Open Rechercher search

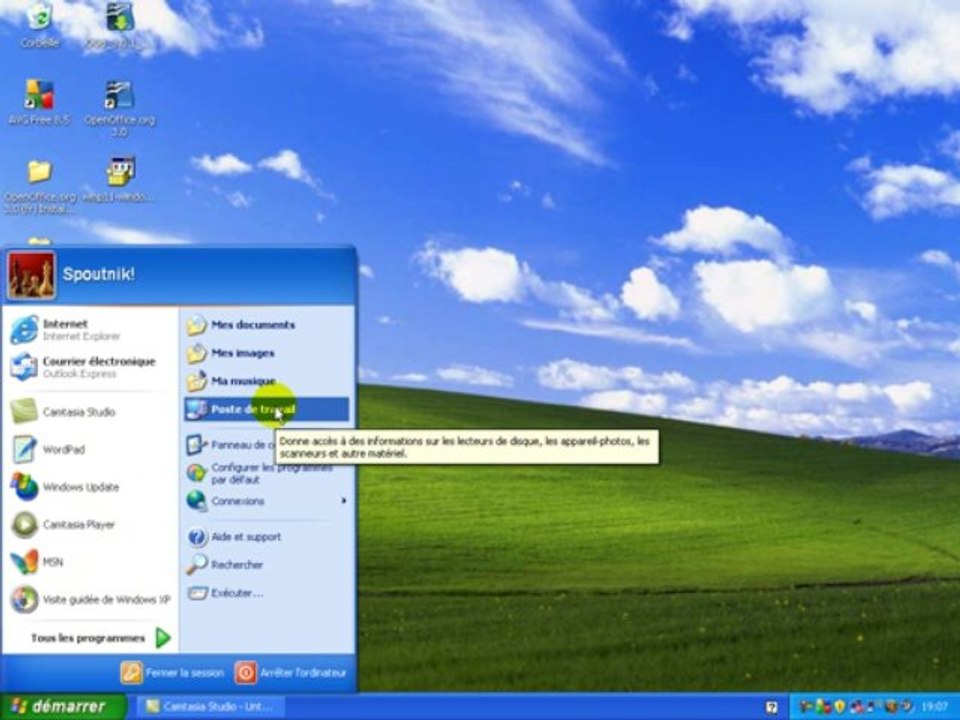click(266, 564)
